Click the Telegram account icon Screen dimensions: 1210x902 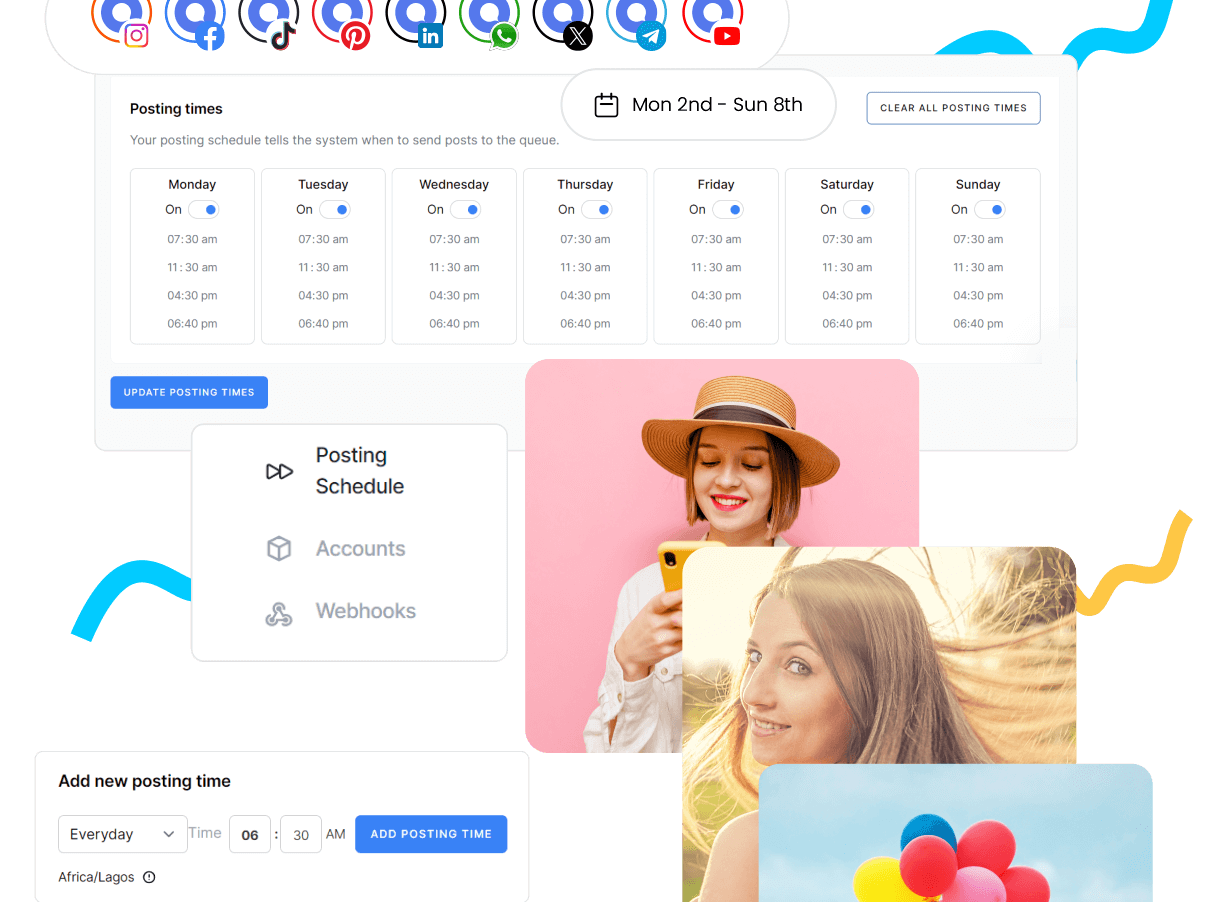tap(637, 20)
